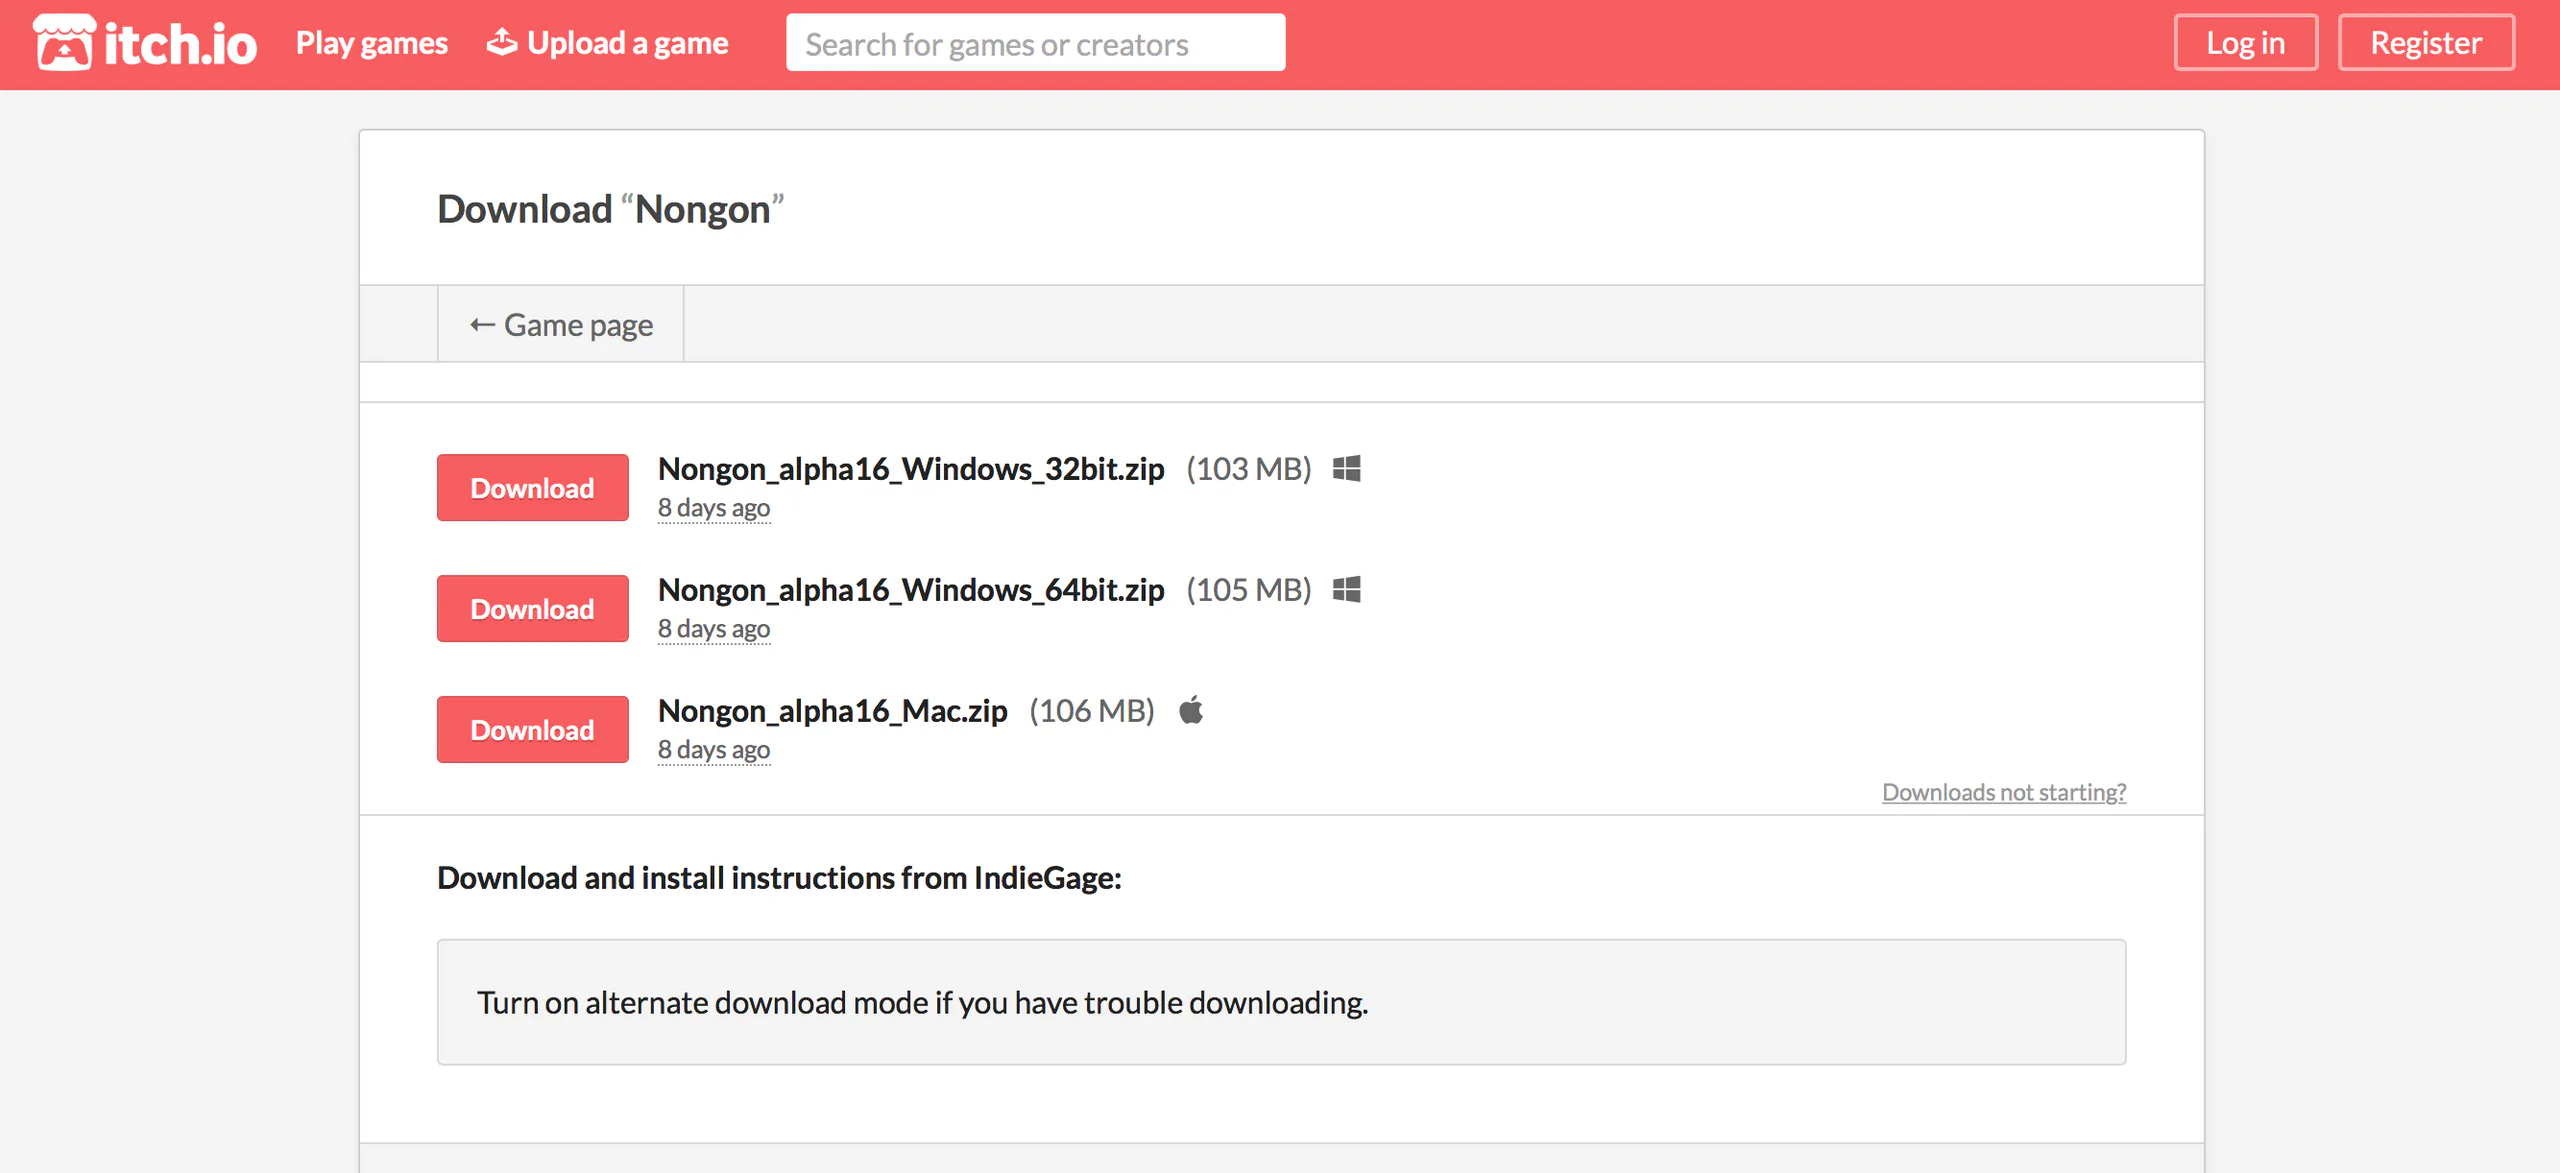Click the Nongon_alpha16_Windows_32bit.zip file name

pyautogui.click(x=911, y=469)
